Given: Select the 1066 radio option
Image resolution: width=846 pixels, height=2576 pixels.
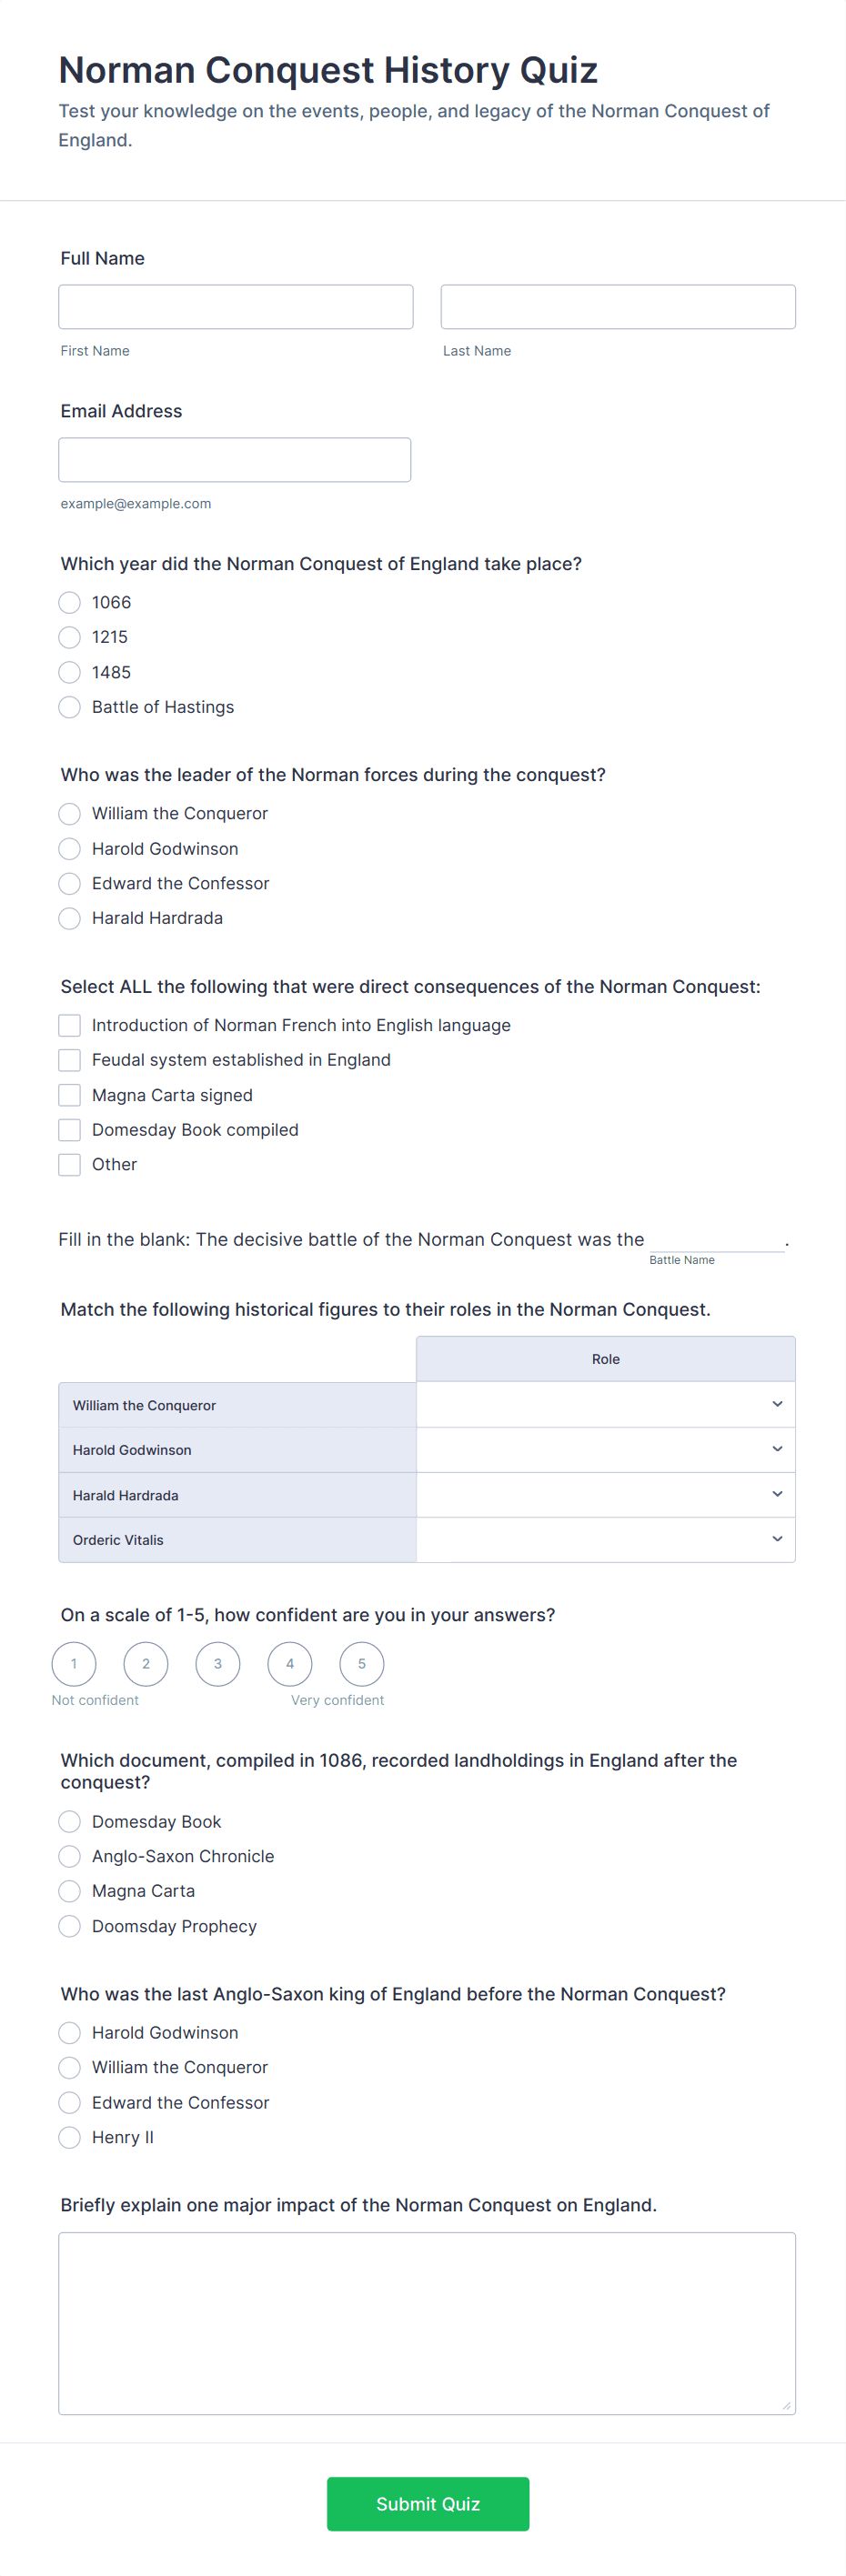Looking at the screenshot, I should (x=69, y=602).
